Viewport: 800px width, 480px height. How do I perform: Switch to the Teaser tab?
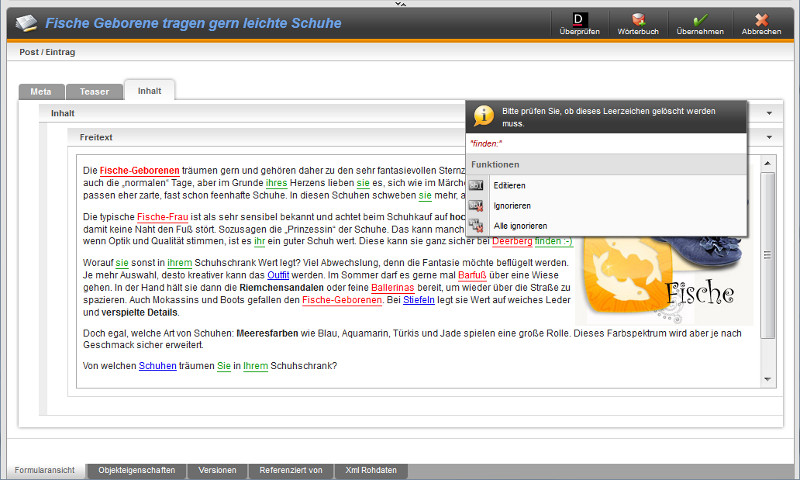(x=94, y=91)
